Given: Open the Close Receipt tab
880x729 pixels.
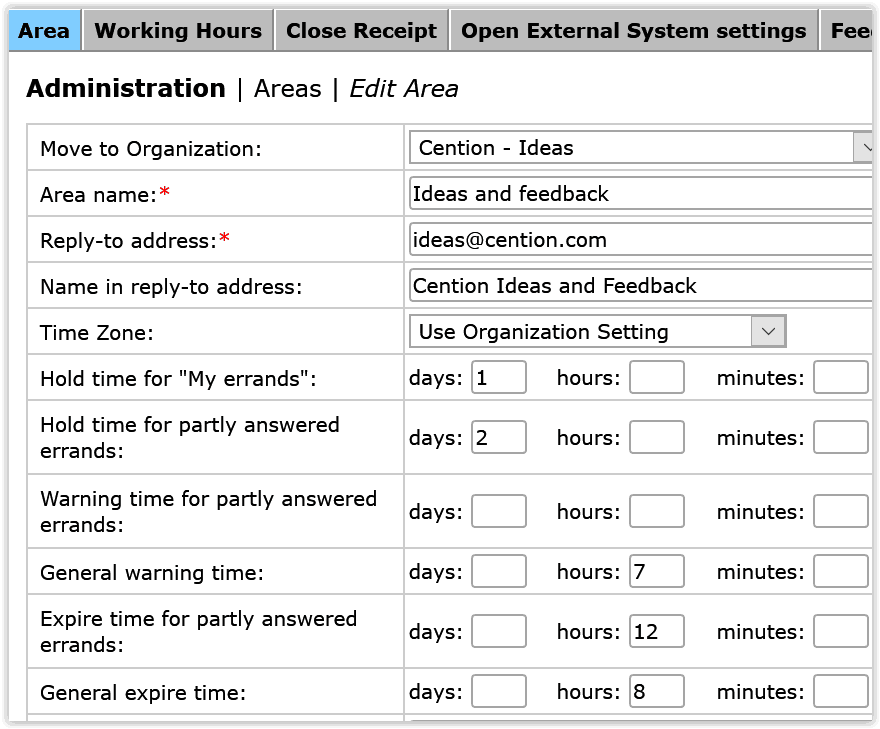Looking at the screenshot, I should pyautogui.click(x=361, y=31).
